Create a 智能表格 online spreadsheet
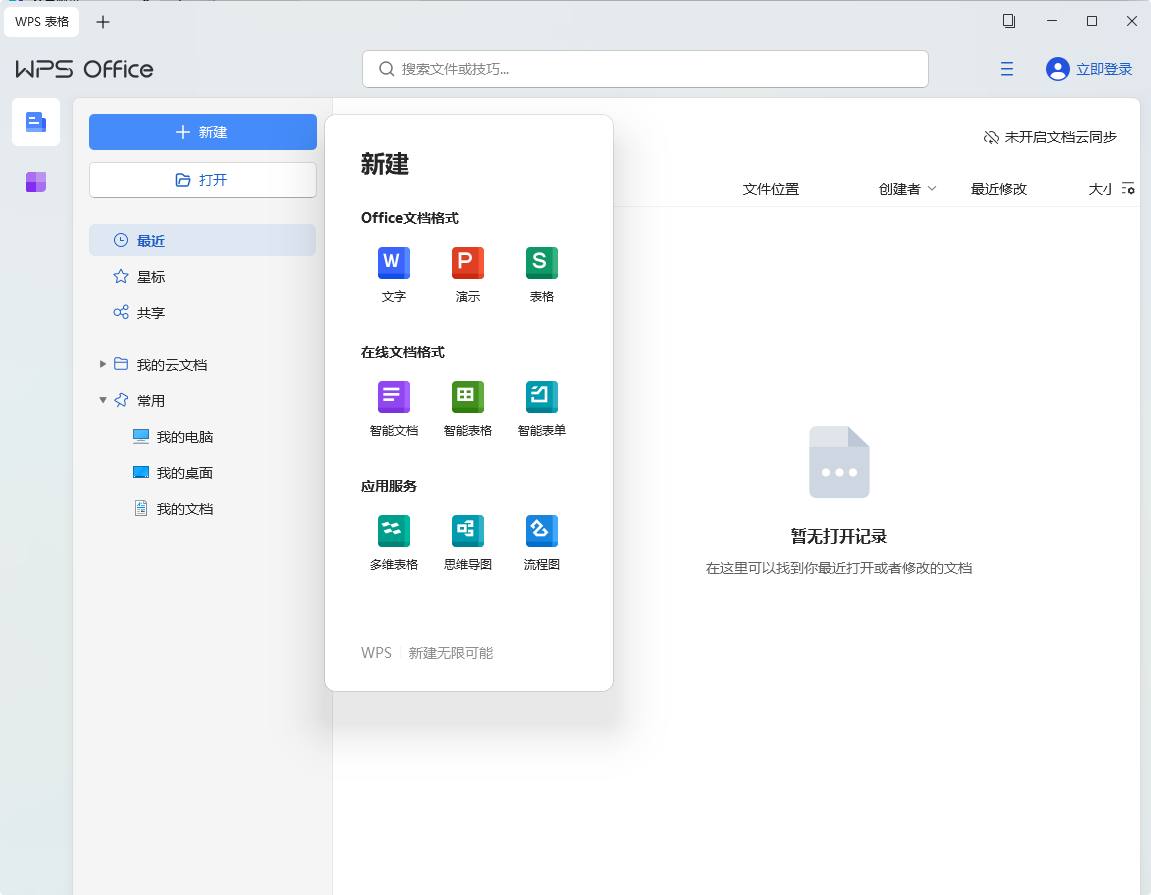The image size is (1151, 895). (468, 409)
